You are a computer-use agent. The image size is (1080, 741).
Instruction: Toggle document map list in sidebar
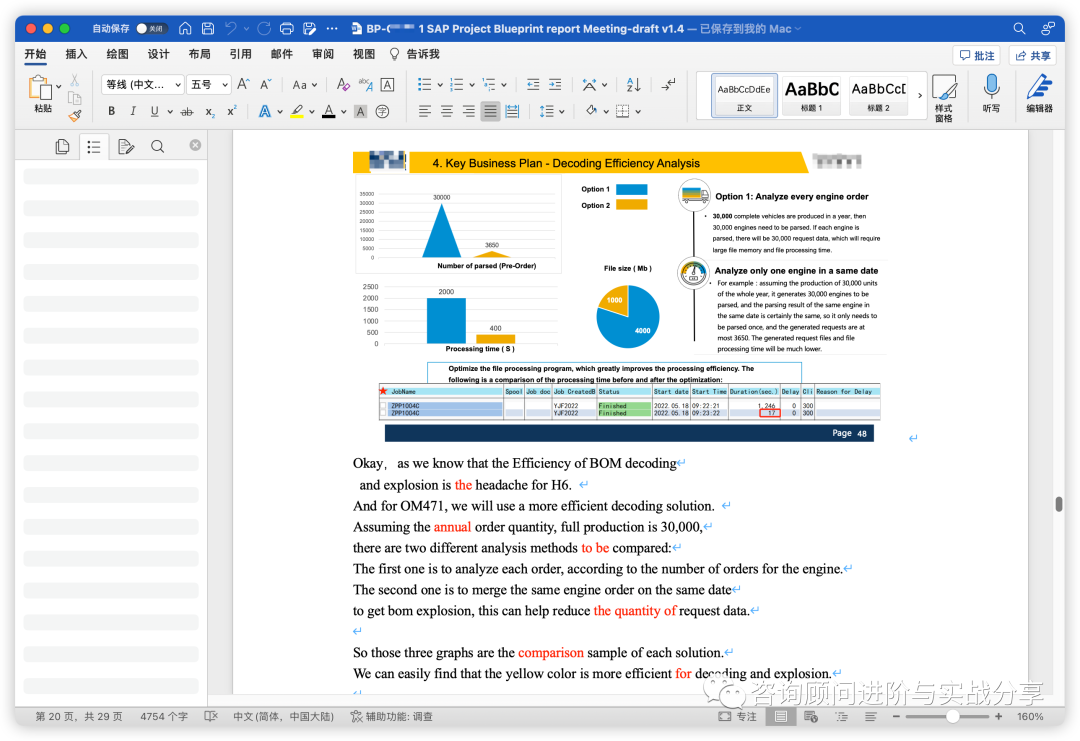[x=94, y=146]
